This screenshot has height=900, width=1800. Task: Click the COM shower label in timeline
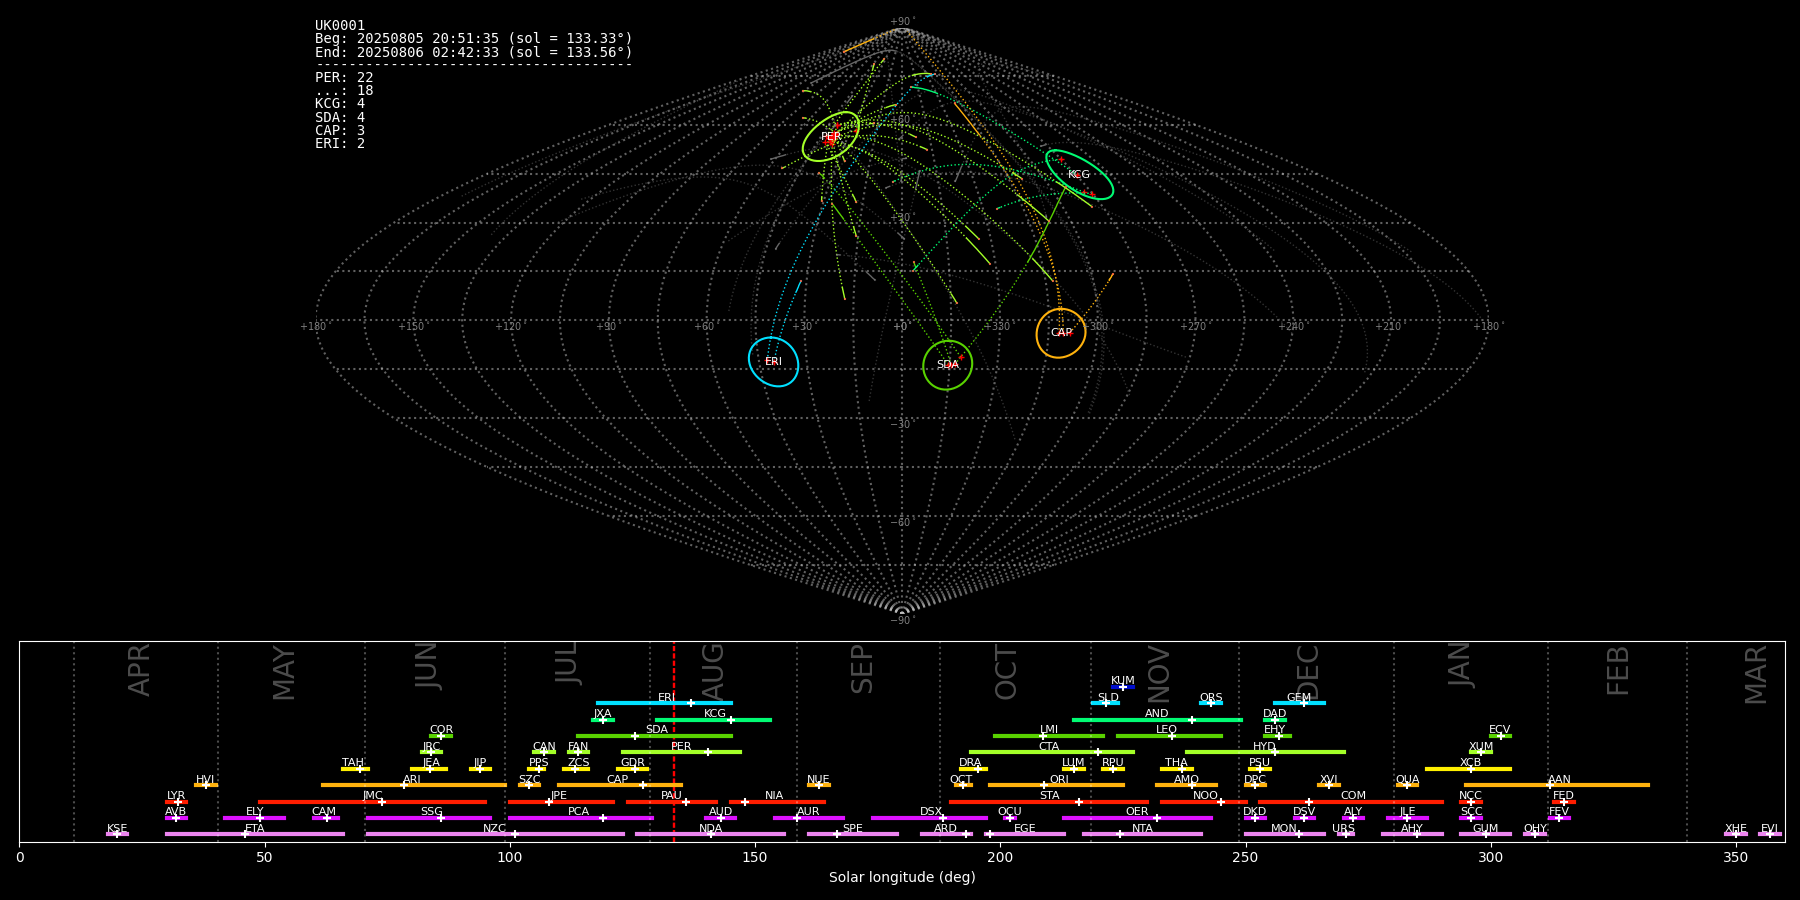pyautogui.click(x=1353, y=796)
